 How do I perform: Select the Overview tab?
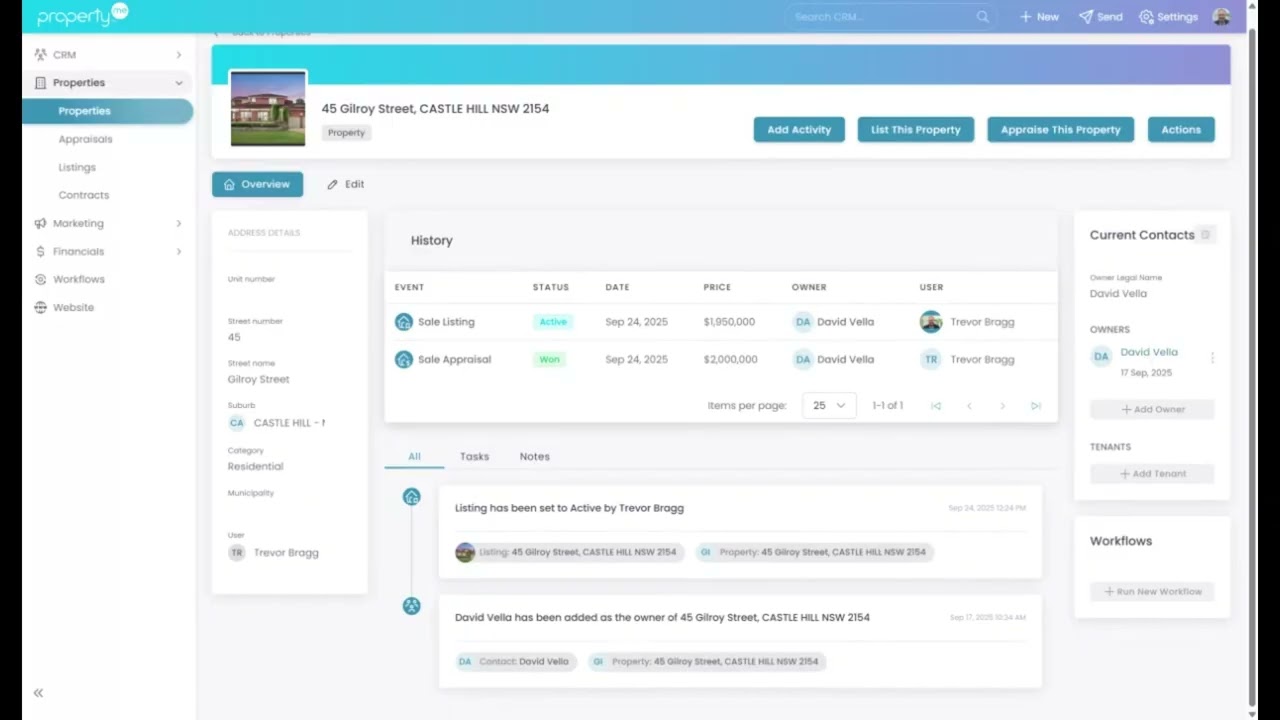click(x=257, y=184)
